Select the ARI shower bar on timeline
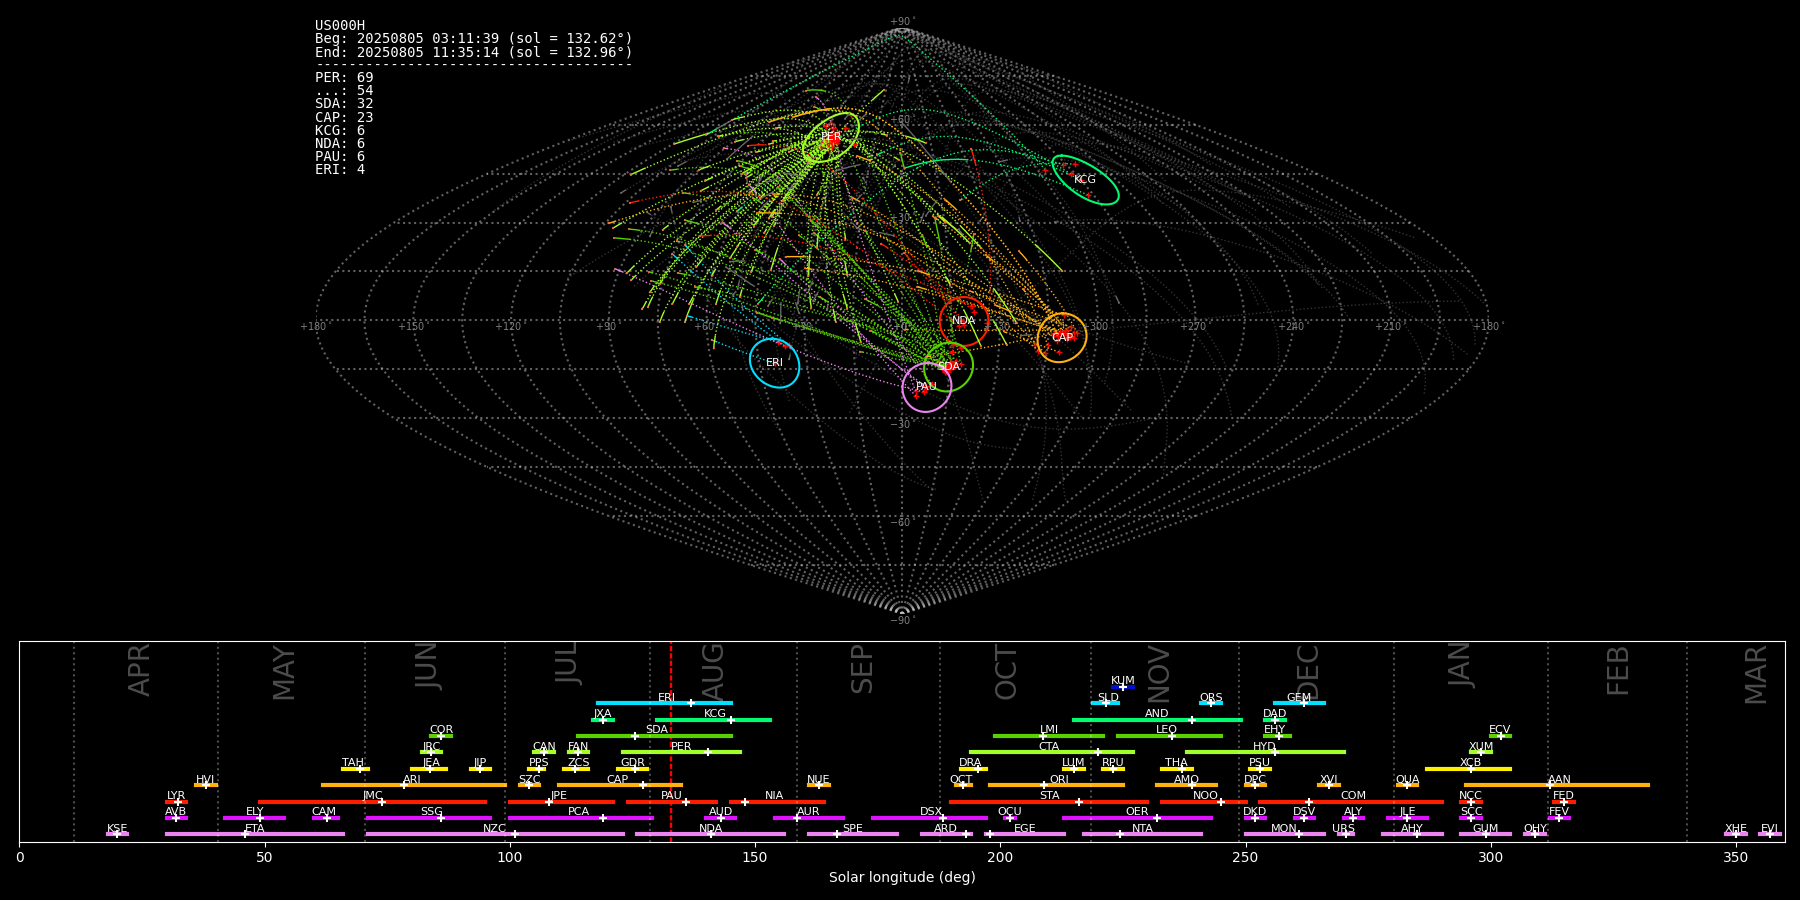 414,785
